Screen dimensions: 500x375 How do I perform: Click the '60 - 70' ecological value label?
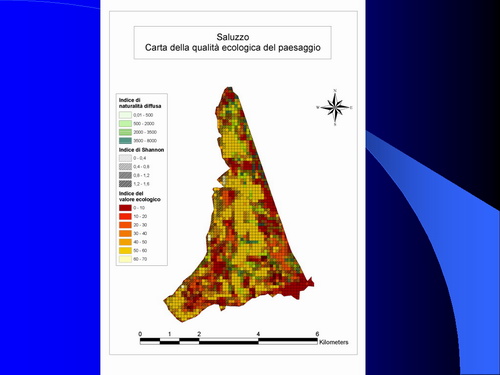(x=140, y=259)
